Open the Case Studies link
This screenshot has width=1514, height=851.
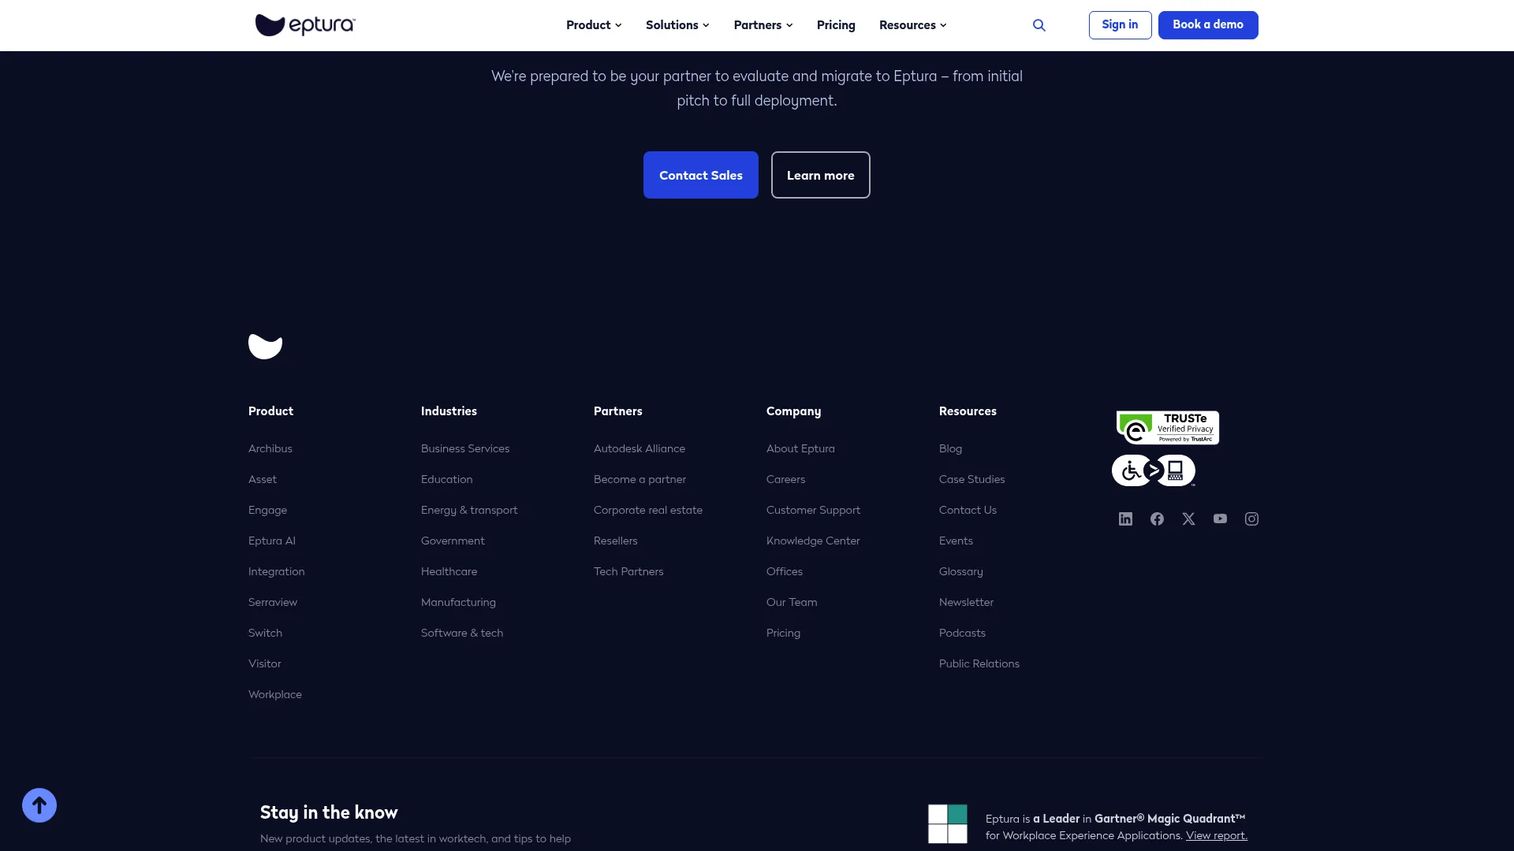point(972,480)
